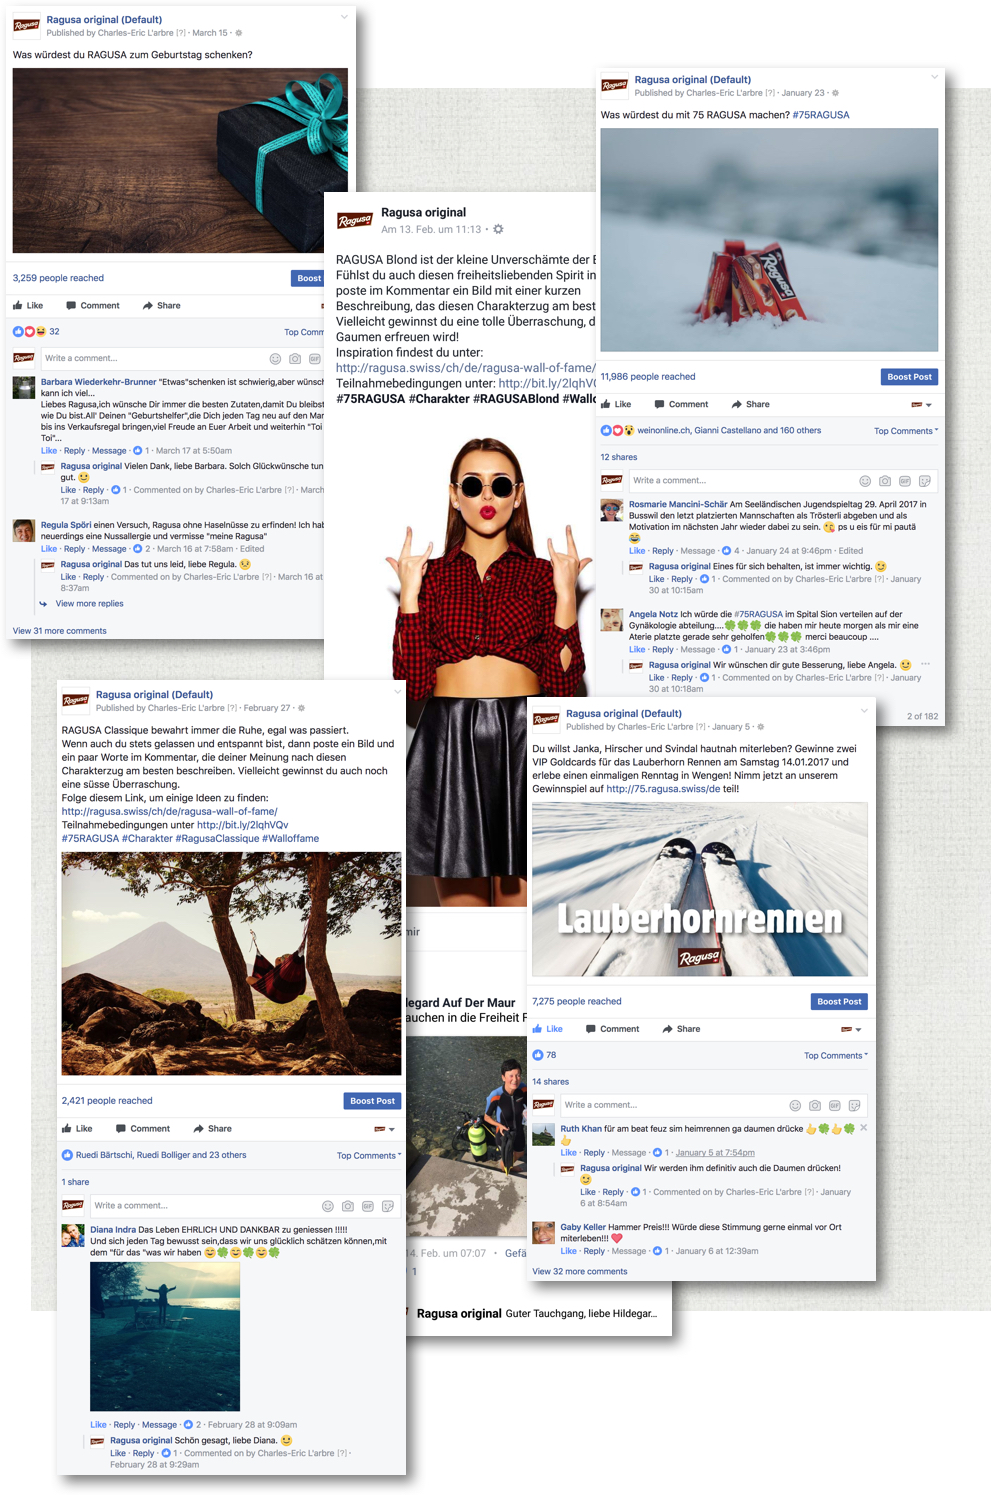Open Barbara Wiederkehr-Brunner's profile
The height and width of the screenshot is (1495, 991).
point(99,382)
